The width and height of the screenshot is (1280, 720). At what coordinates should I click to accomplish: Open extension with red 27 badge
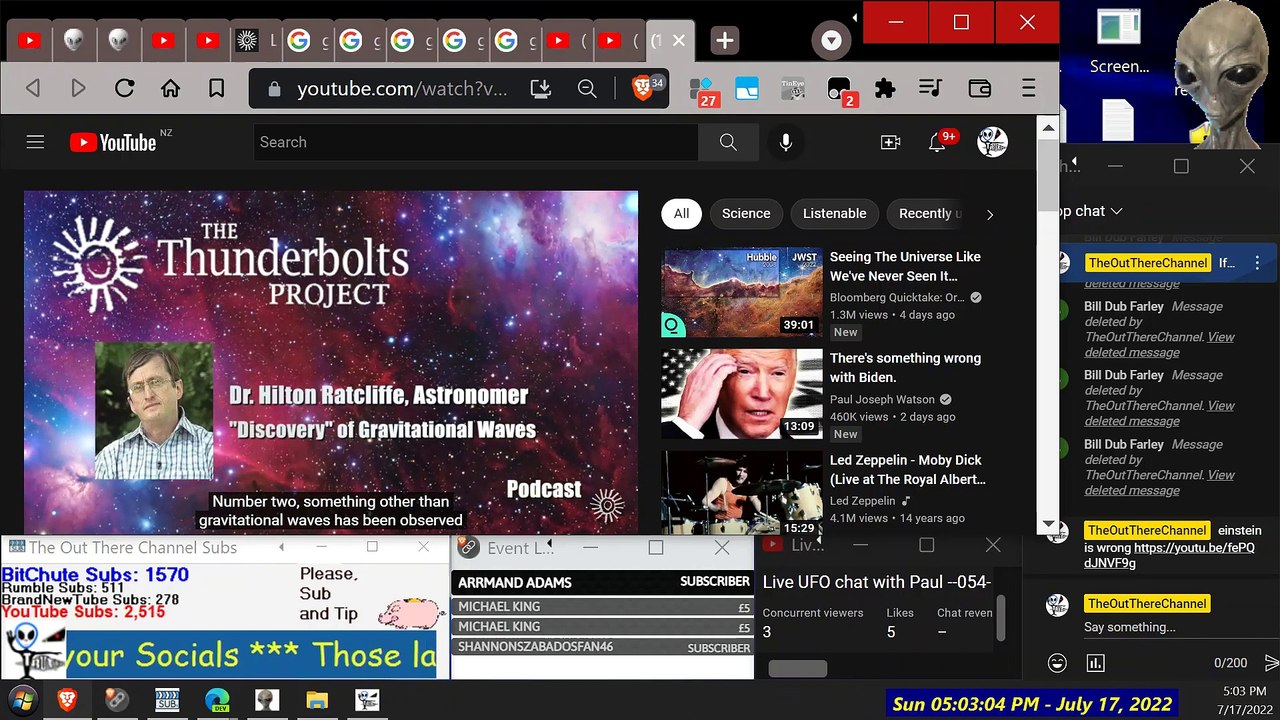tap(703, 91)
